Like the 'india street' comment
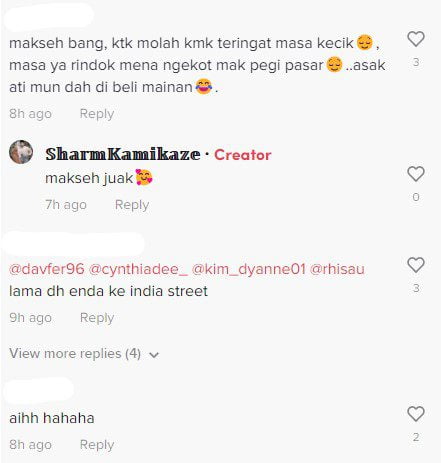441x463 pixels. (x=416, y=265)
